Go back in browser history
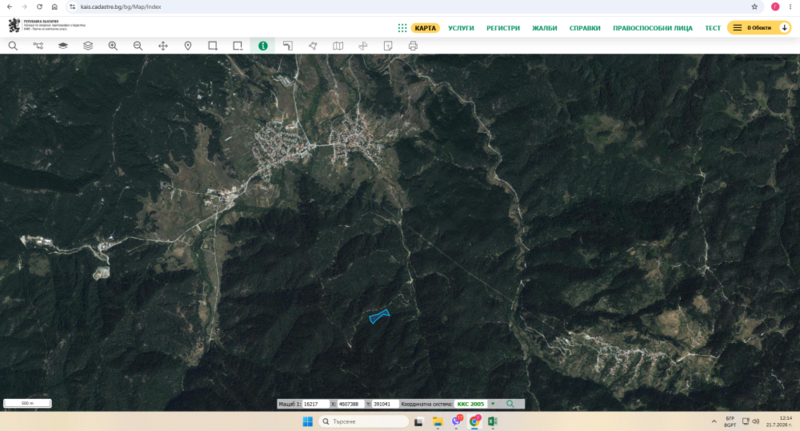 pos(10,7)
